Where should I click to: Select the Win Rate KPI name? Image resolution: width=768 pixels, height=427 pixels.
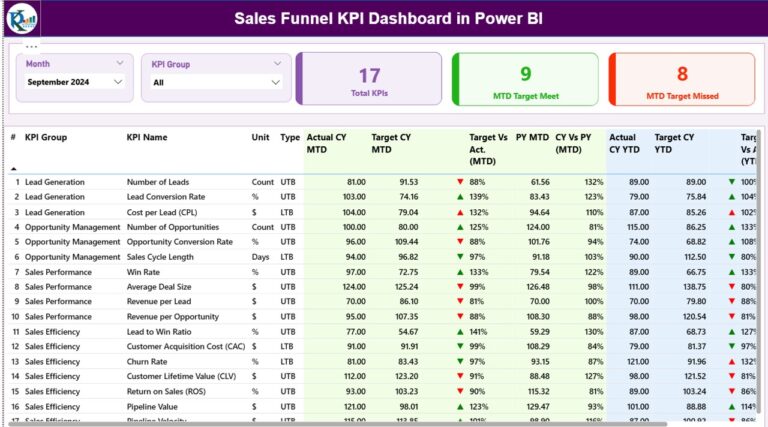[x=143, y=272]
